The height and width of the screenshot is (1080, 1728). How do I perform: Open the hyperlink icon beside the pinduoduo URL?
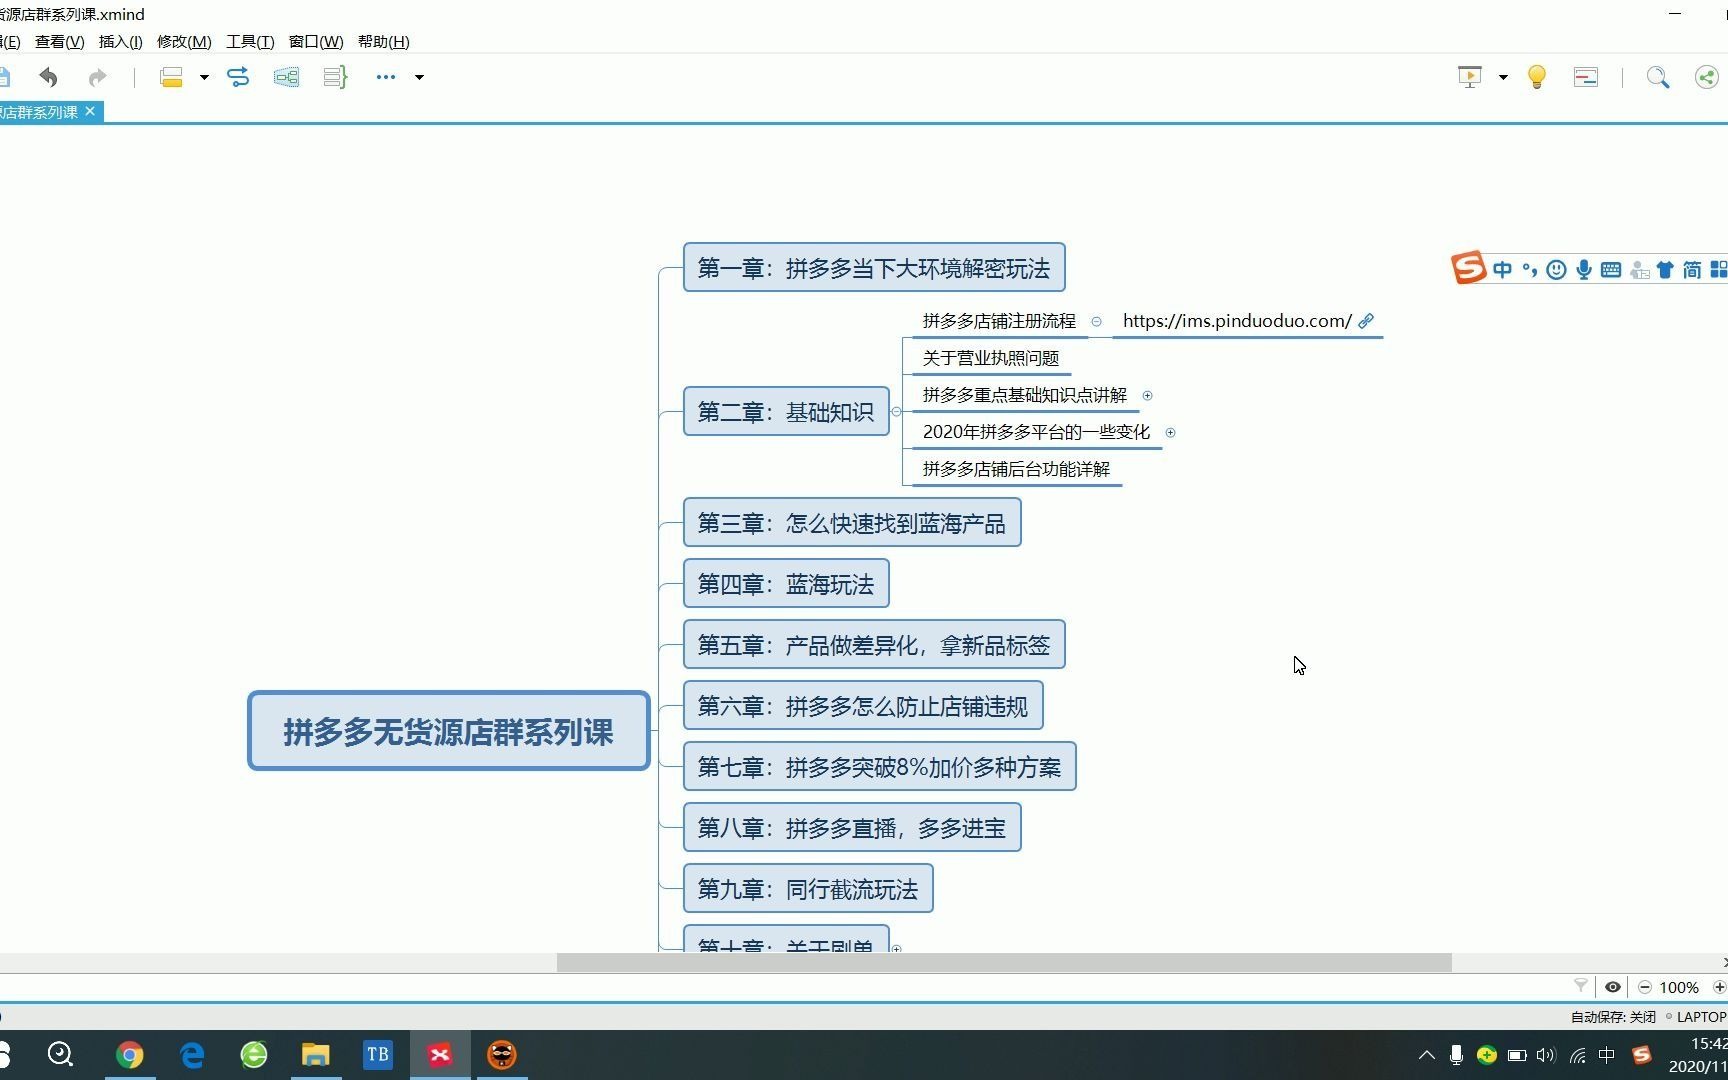point(1366,321)
